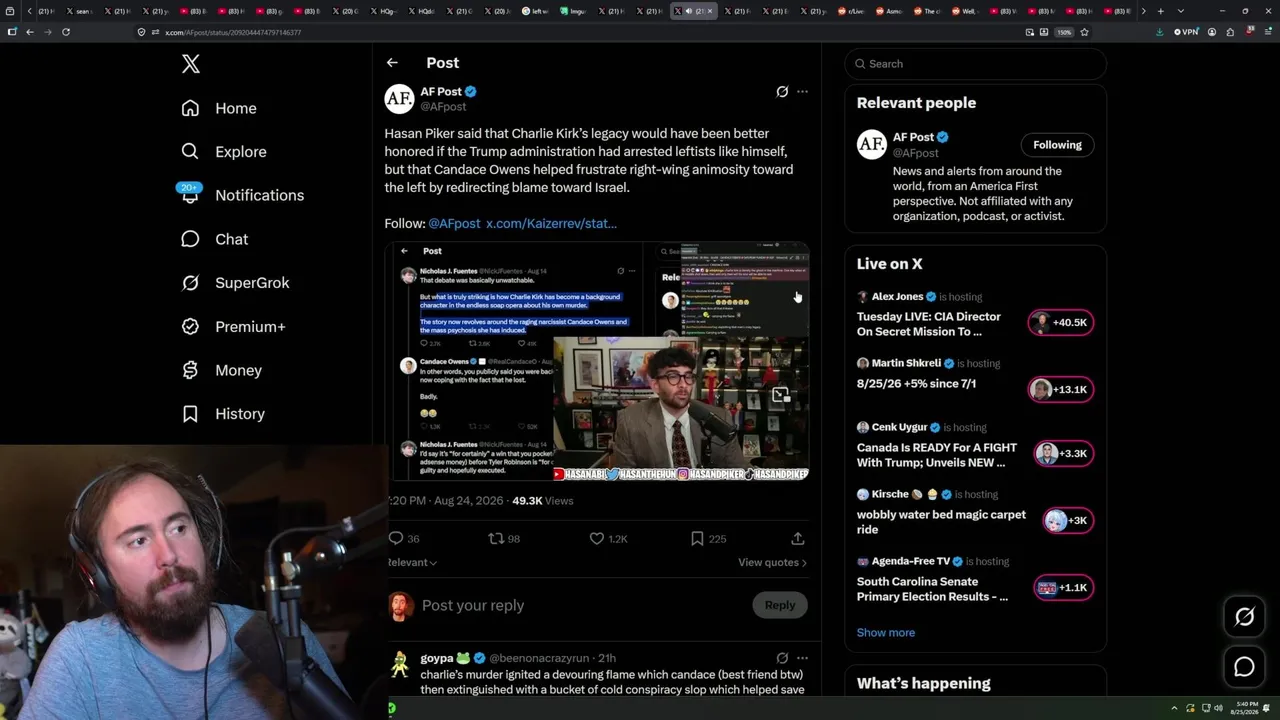Open Home from the sidebar
The width and height of the screenshot is (1280, 720).
(x=219, y=108)
